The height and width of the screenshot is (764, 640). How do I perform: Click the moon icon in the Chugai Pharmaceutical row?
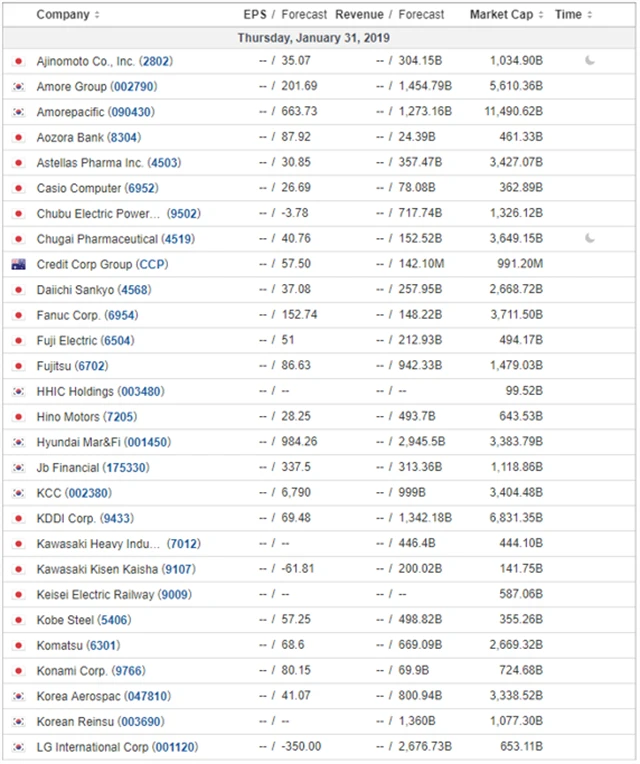point(590,238)
